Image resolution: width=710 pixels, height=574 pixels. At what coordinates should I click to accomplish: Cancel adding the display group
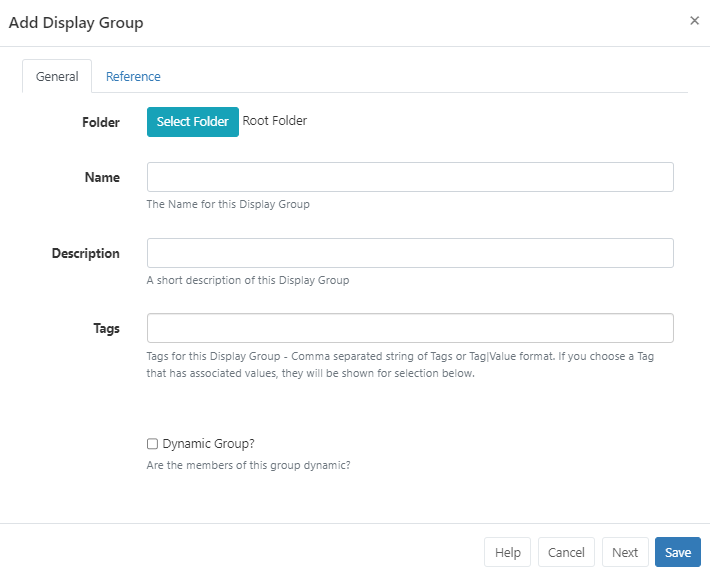click(x=566, y=553)
